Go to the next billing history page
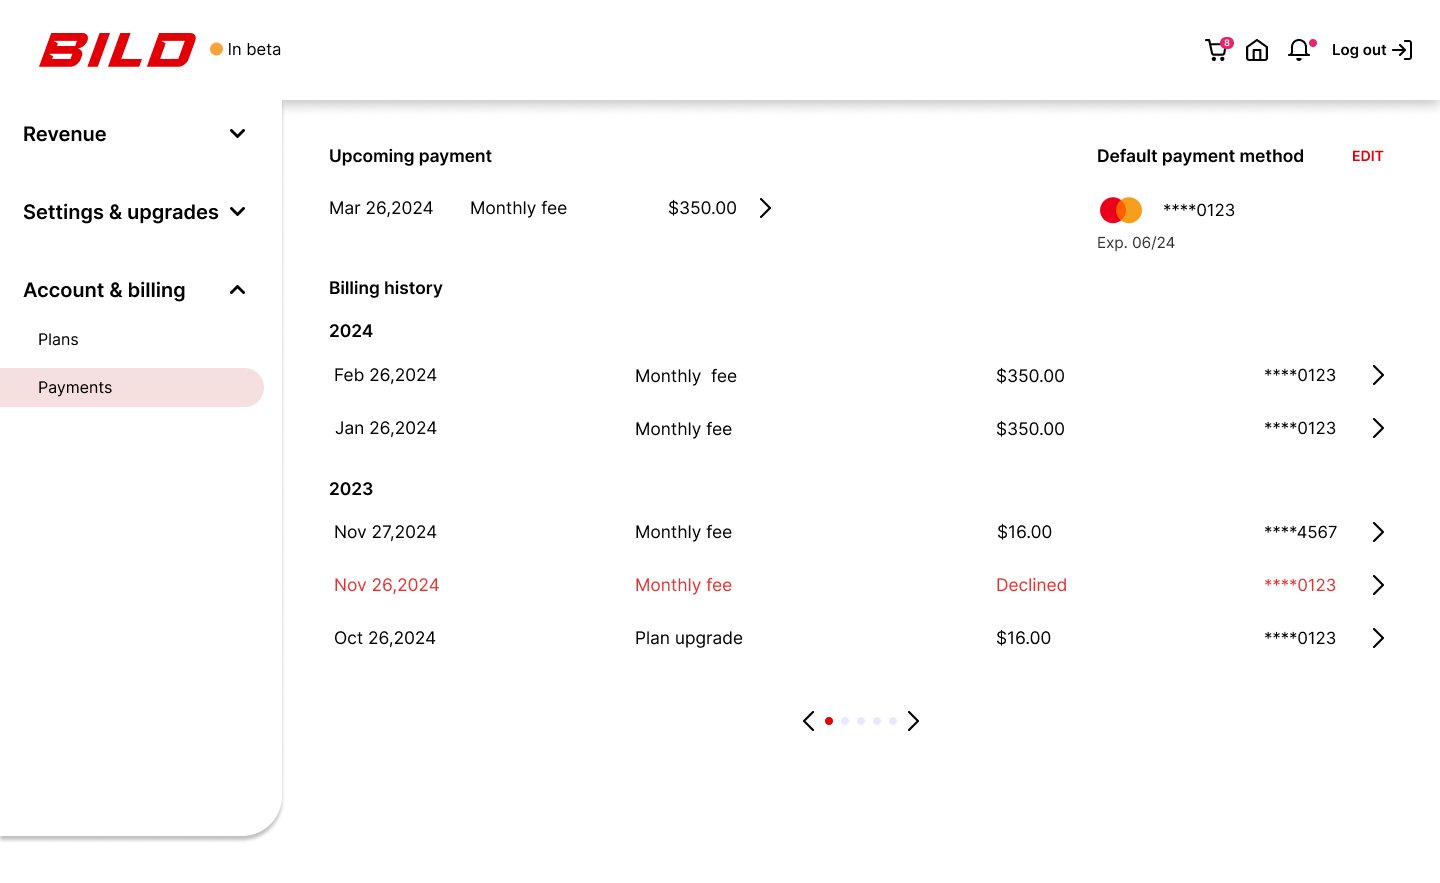1440x883 pixels. (x=912, y=720)
